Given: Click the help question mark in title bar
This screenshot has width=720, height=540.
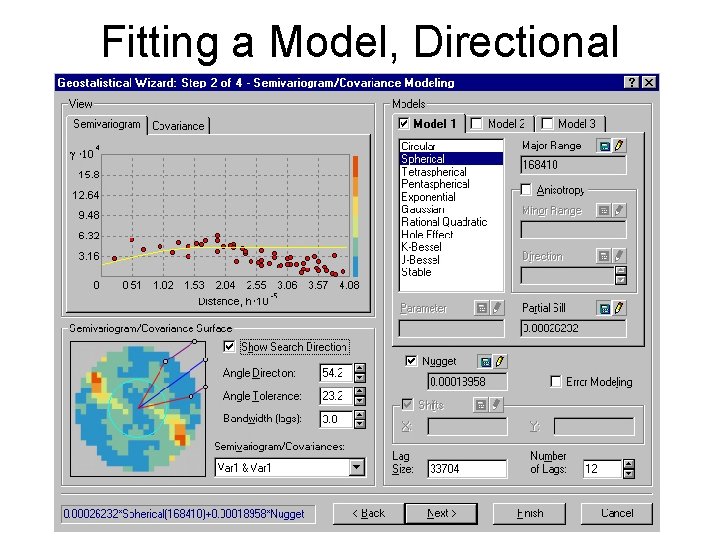Looking at the screenshot, I should pyautogui.click(x=632, y=82).
